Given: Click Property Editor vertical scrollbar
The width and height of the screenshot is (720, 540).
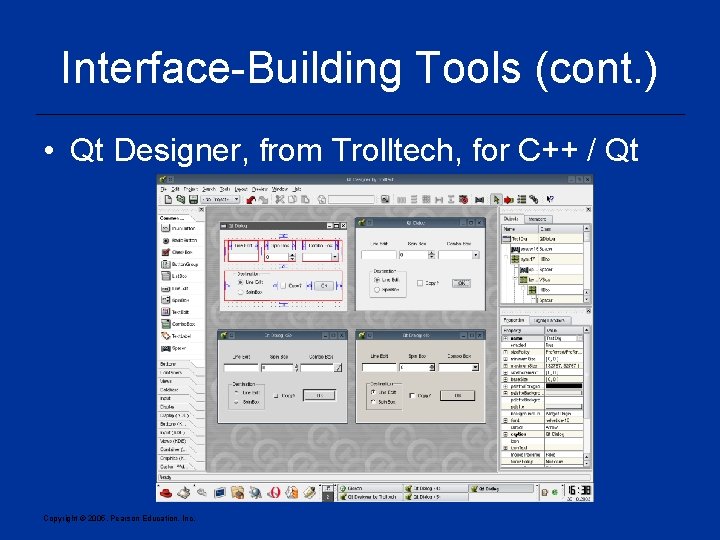Looking at the screenshot, I should pyautogui.click(x=587, y=396).
